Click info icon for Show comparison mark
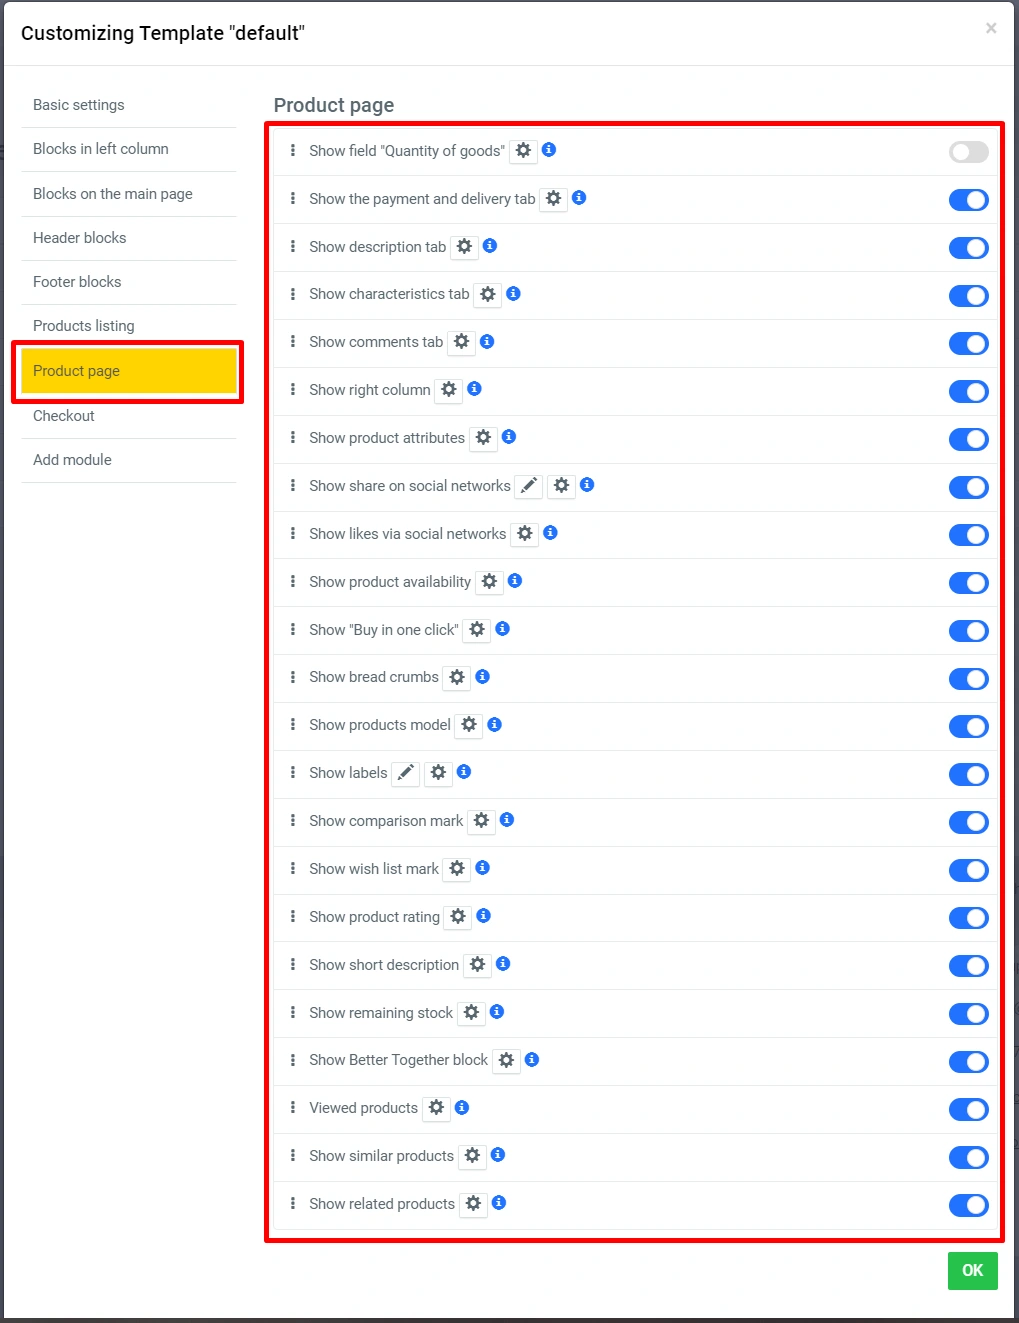This screenshot has height=1323, width=1019. 507,820
